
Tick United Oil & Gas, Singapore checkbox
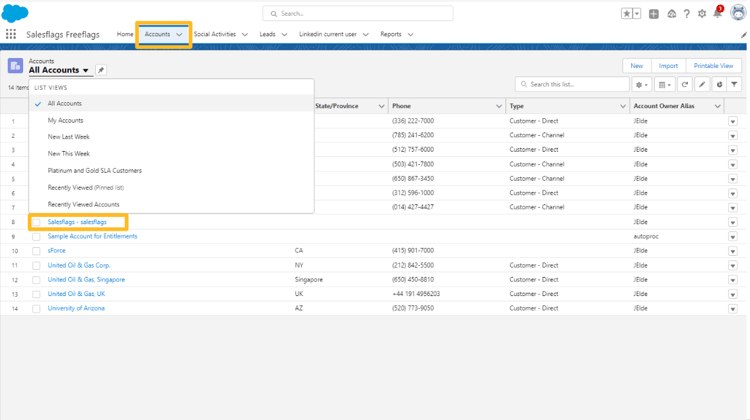click(x=36, y=280)
